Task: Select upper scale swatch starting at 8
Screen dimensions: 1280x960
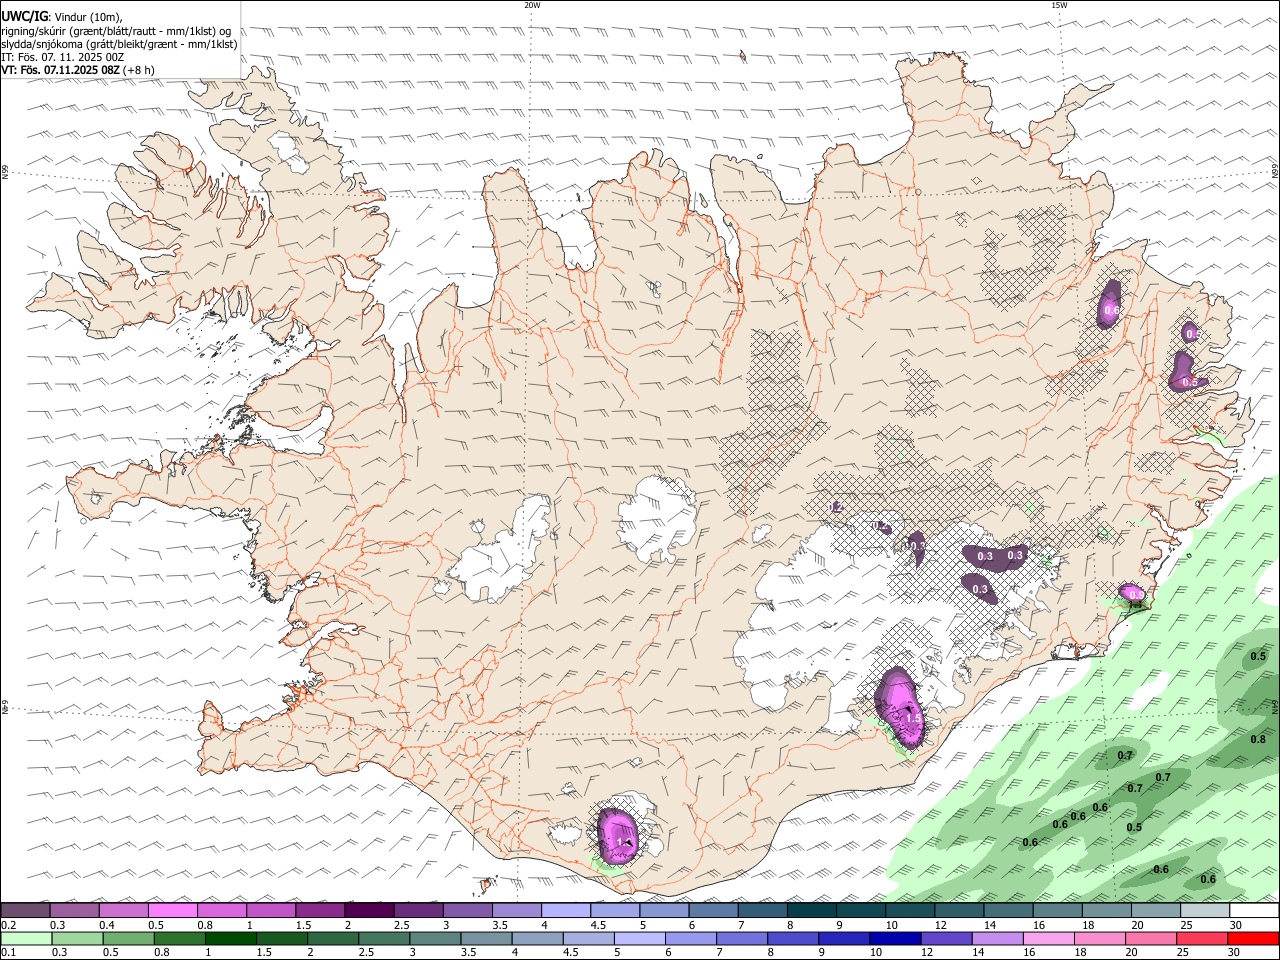Action: (x=811, y=910)
